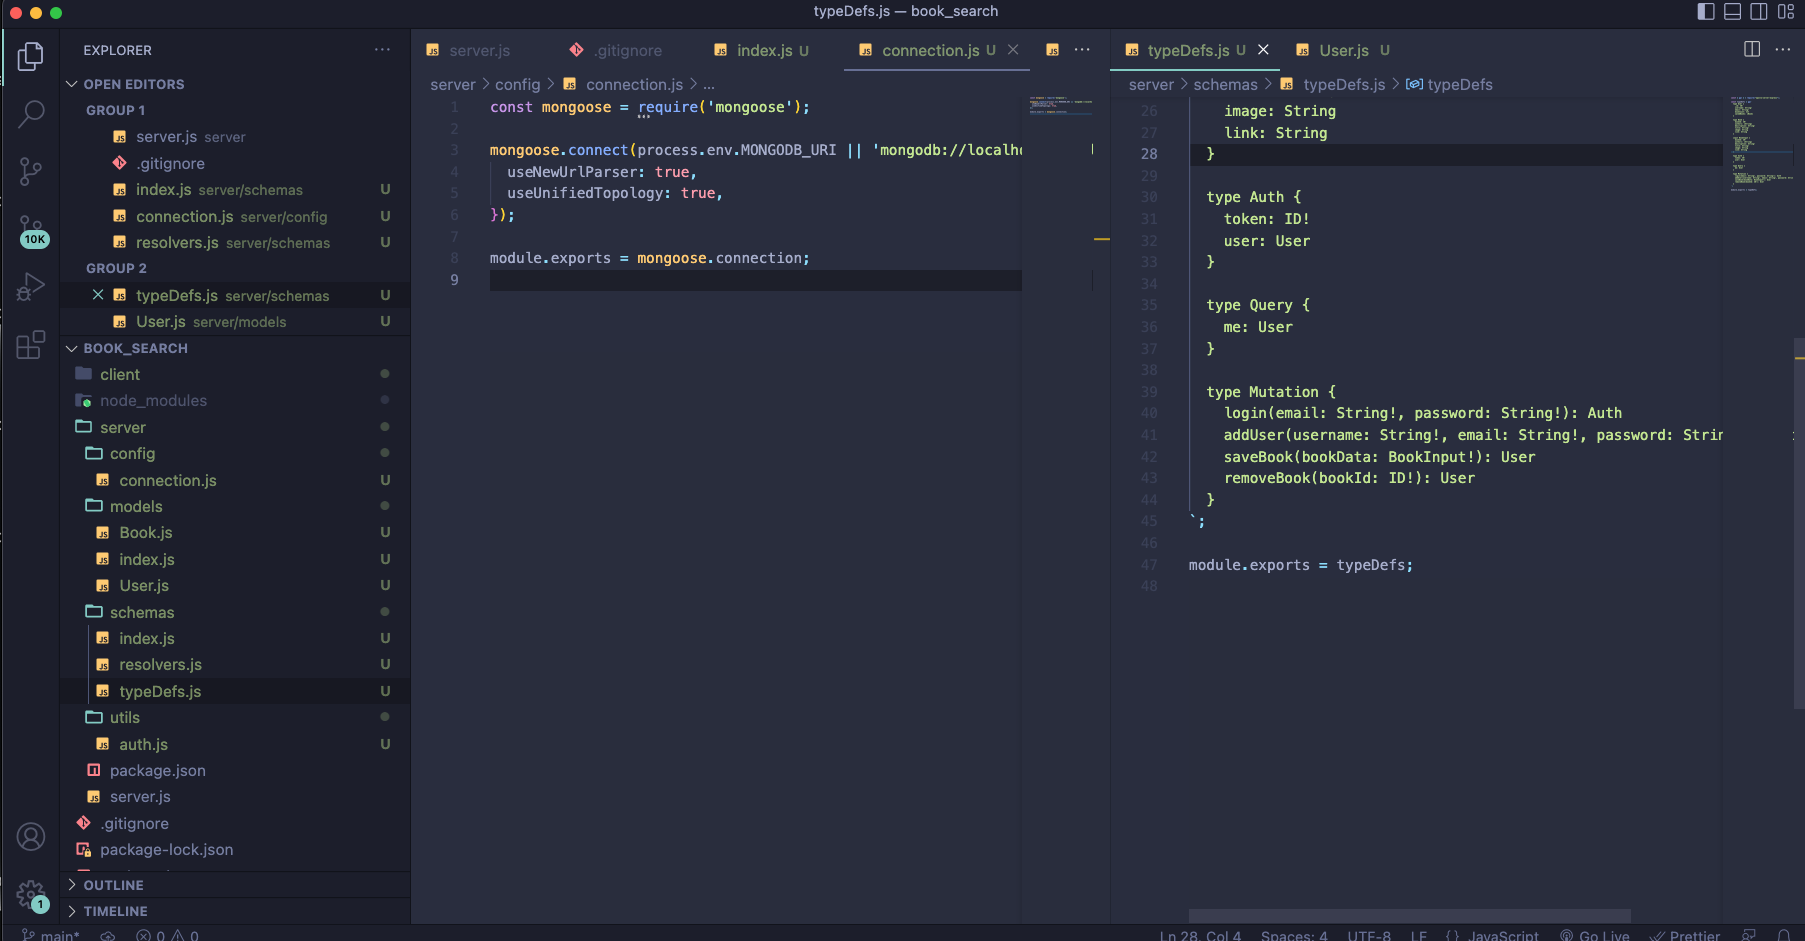Click the feedback icon in status bar
The width and height of the screenshot is (1805, 941).
pos(1749,935)
